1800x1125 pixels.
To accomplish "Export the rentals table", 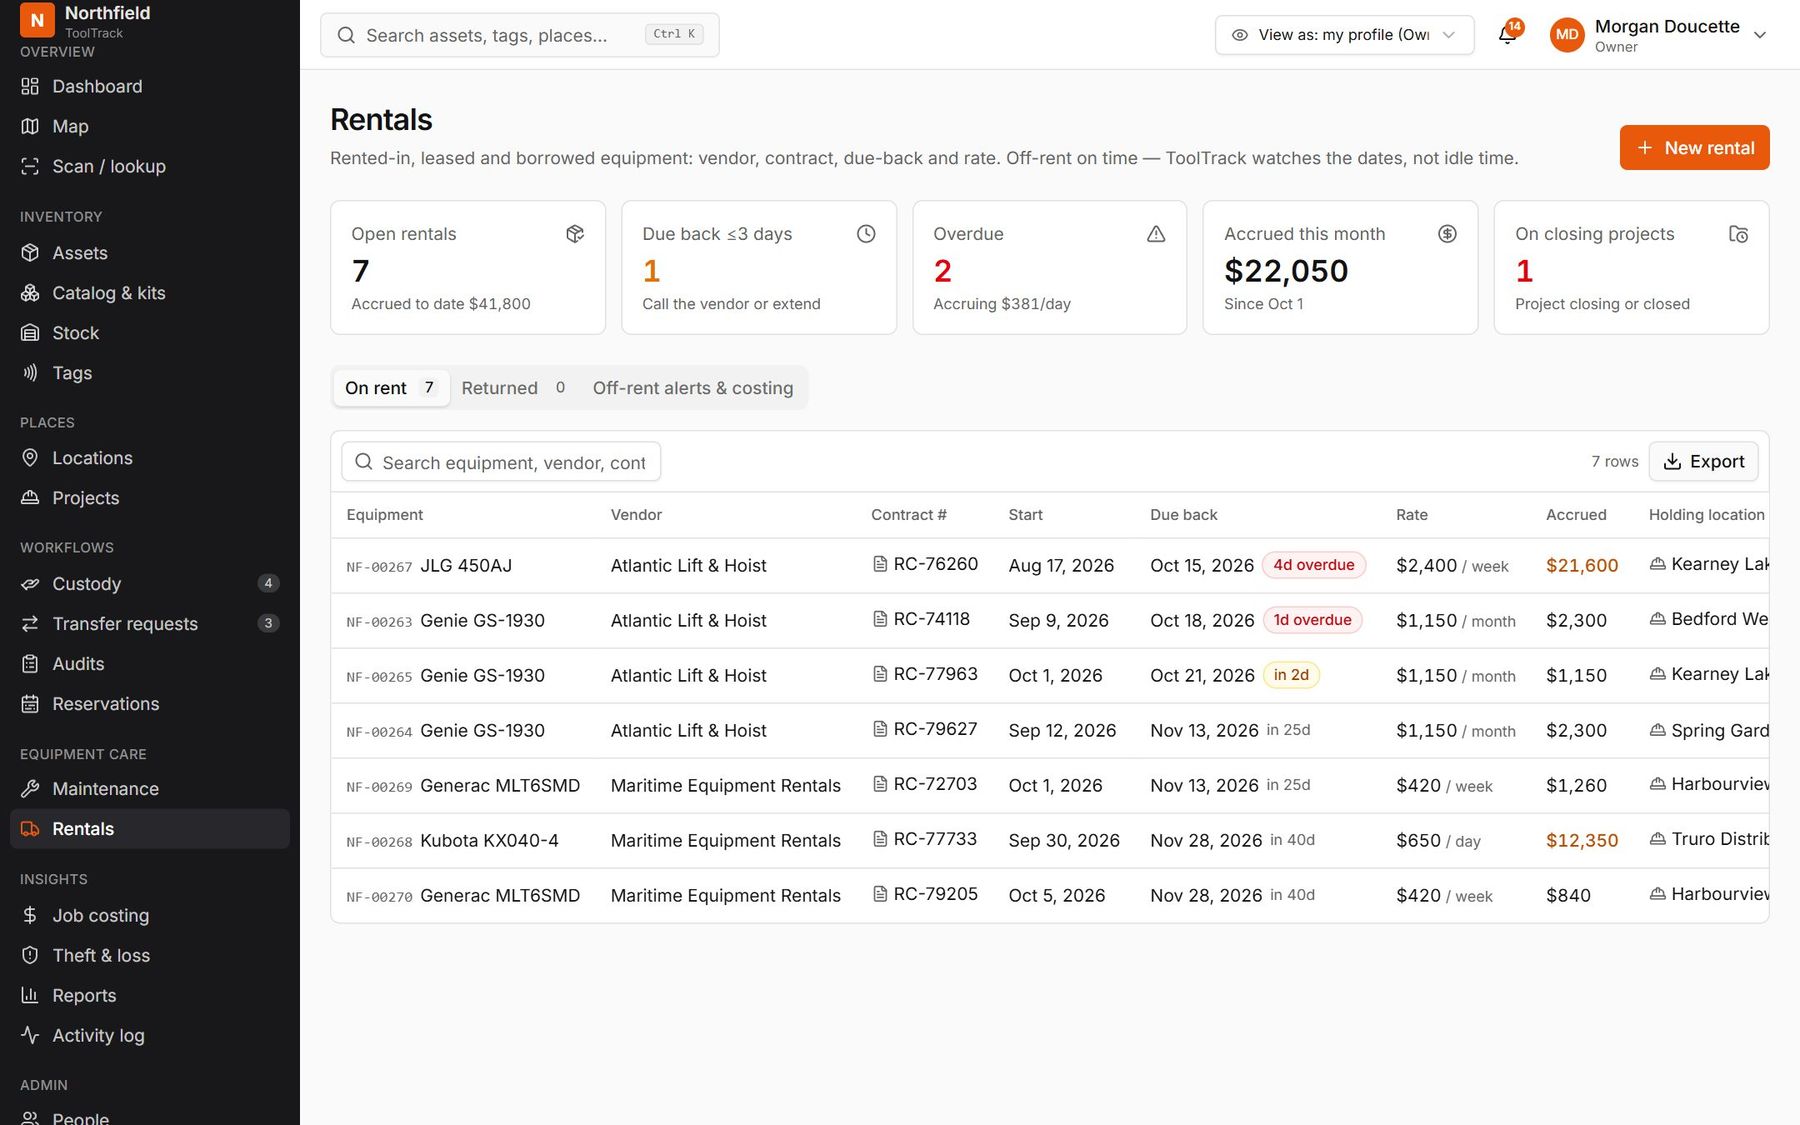I will pyautogui.click(x=1703, y=462).
